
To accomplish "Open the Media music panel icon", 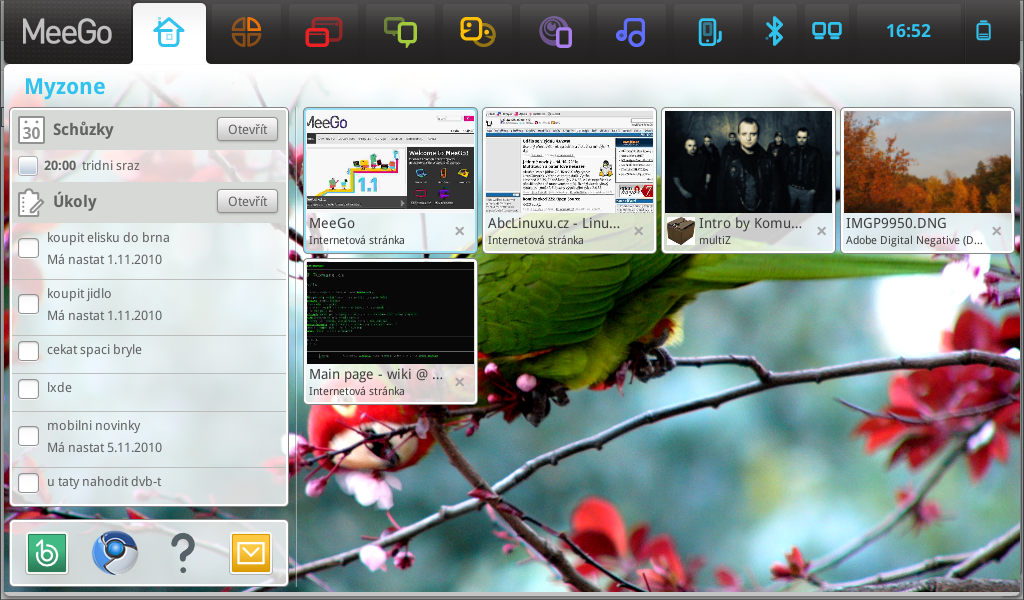I will click(631, 31).
